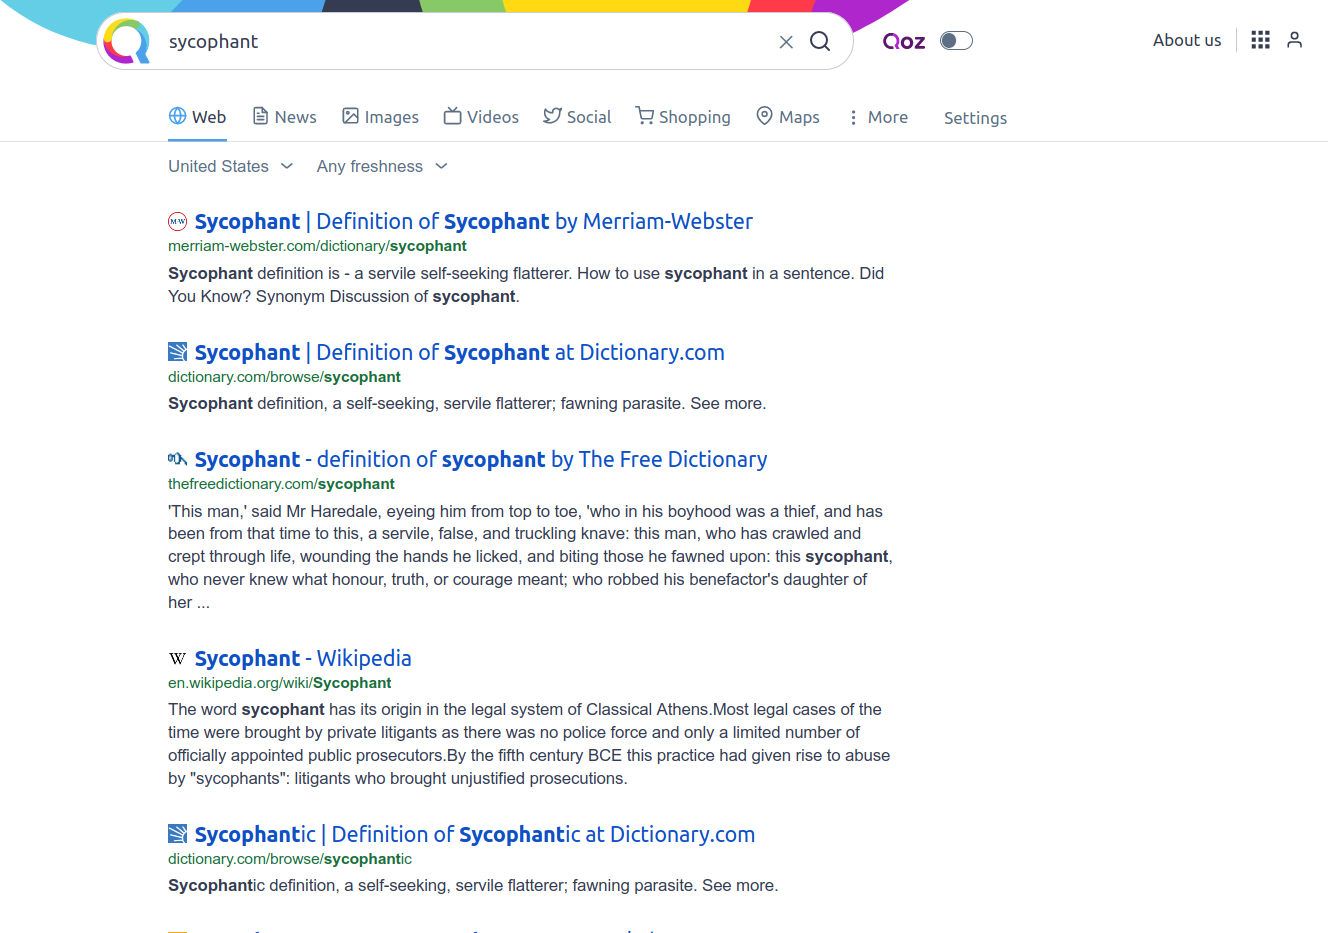
Task: Toggle the Qoz switch
Action: pyautogui.click(x=956, y=41)
